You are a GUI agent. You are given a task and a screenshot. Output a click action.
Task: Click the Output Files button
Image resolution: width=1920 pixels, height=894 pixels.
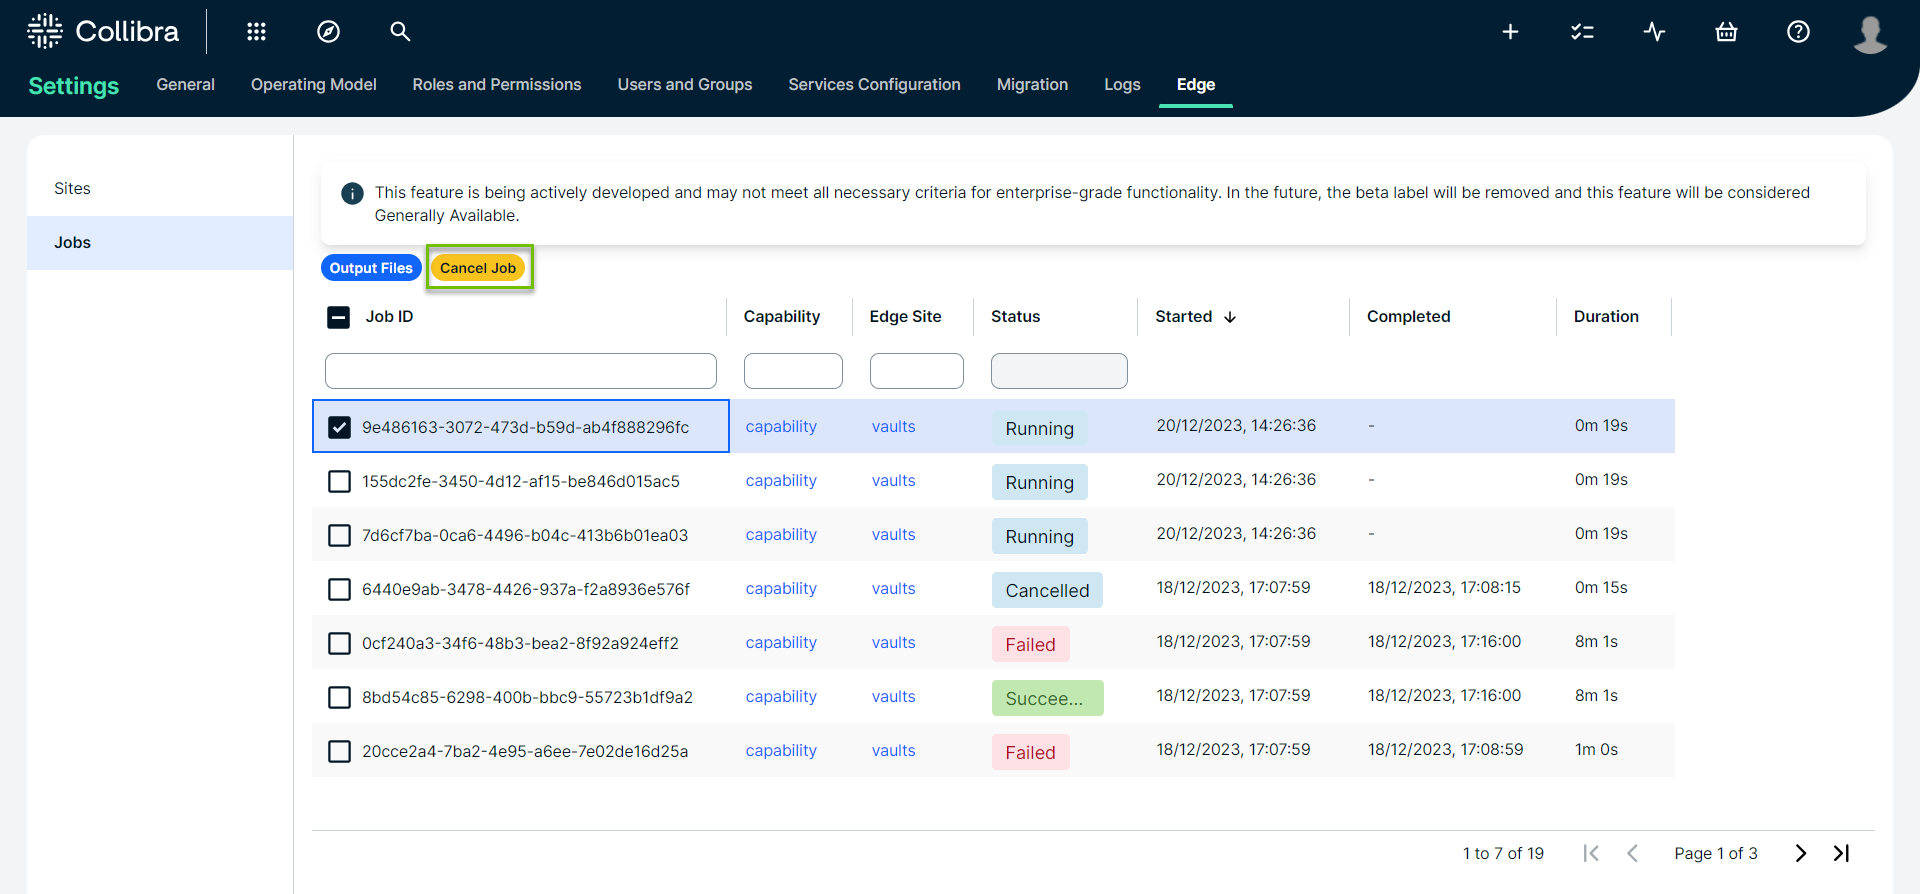click(x=371, y=268)
